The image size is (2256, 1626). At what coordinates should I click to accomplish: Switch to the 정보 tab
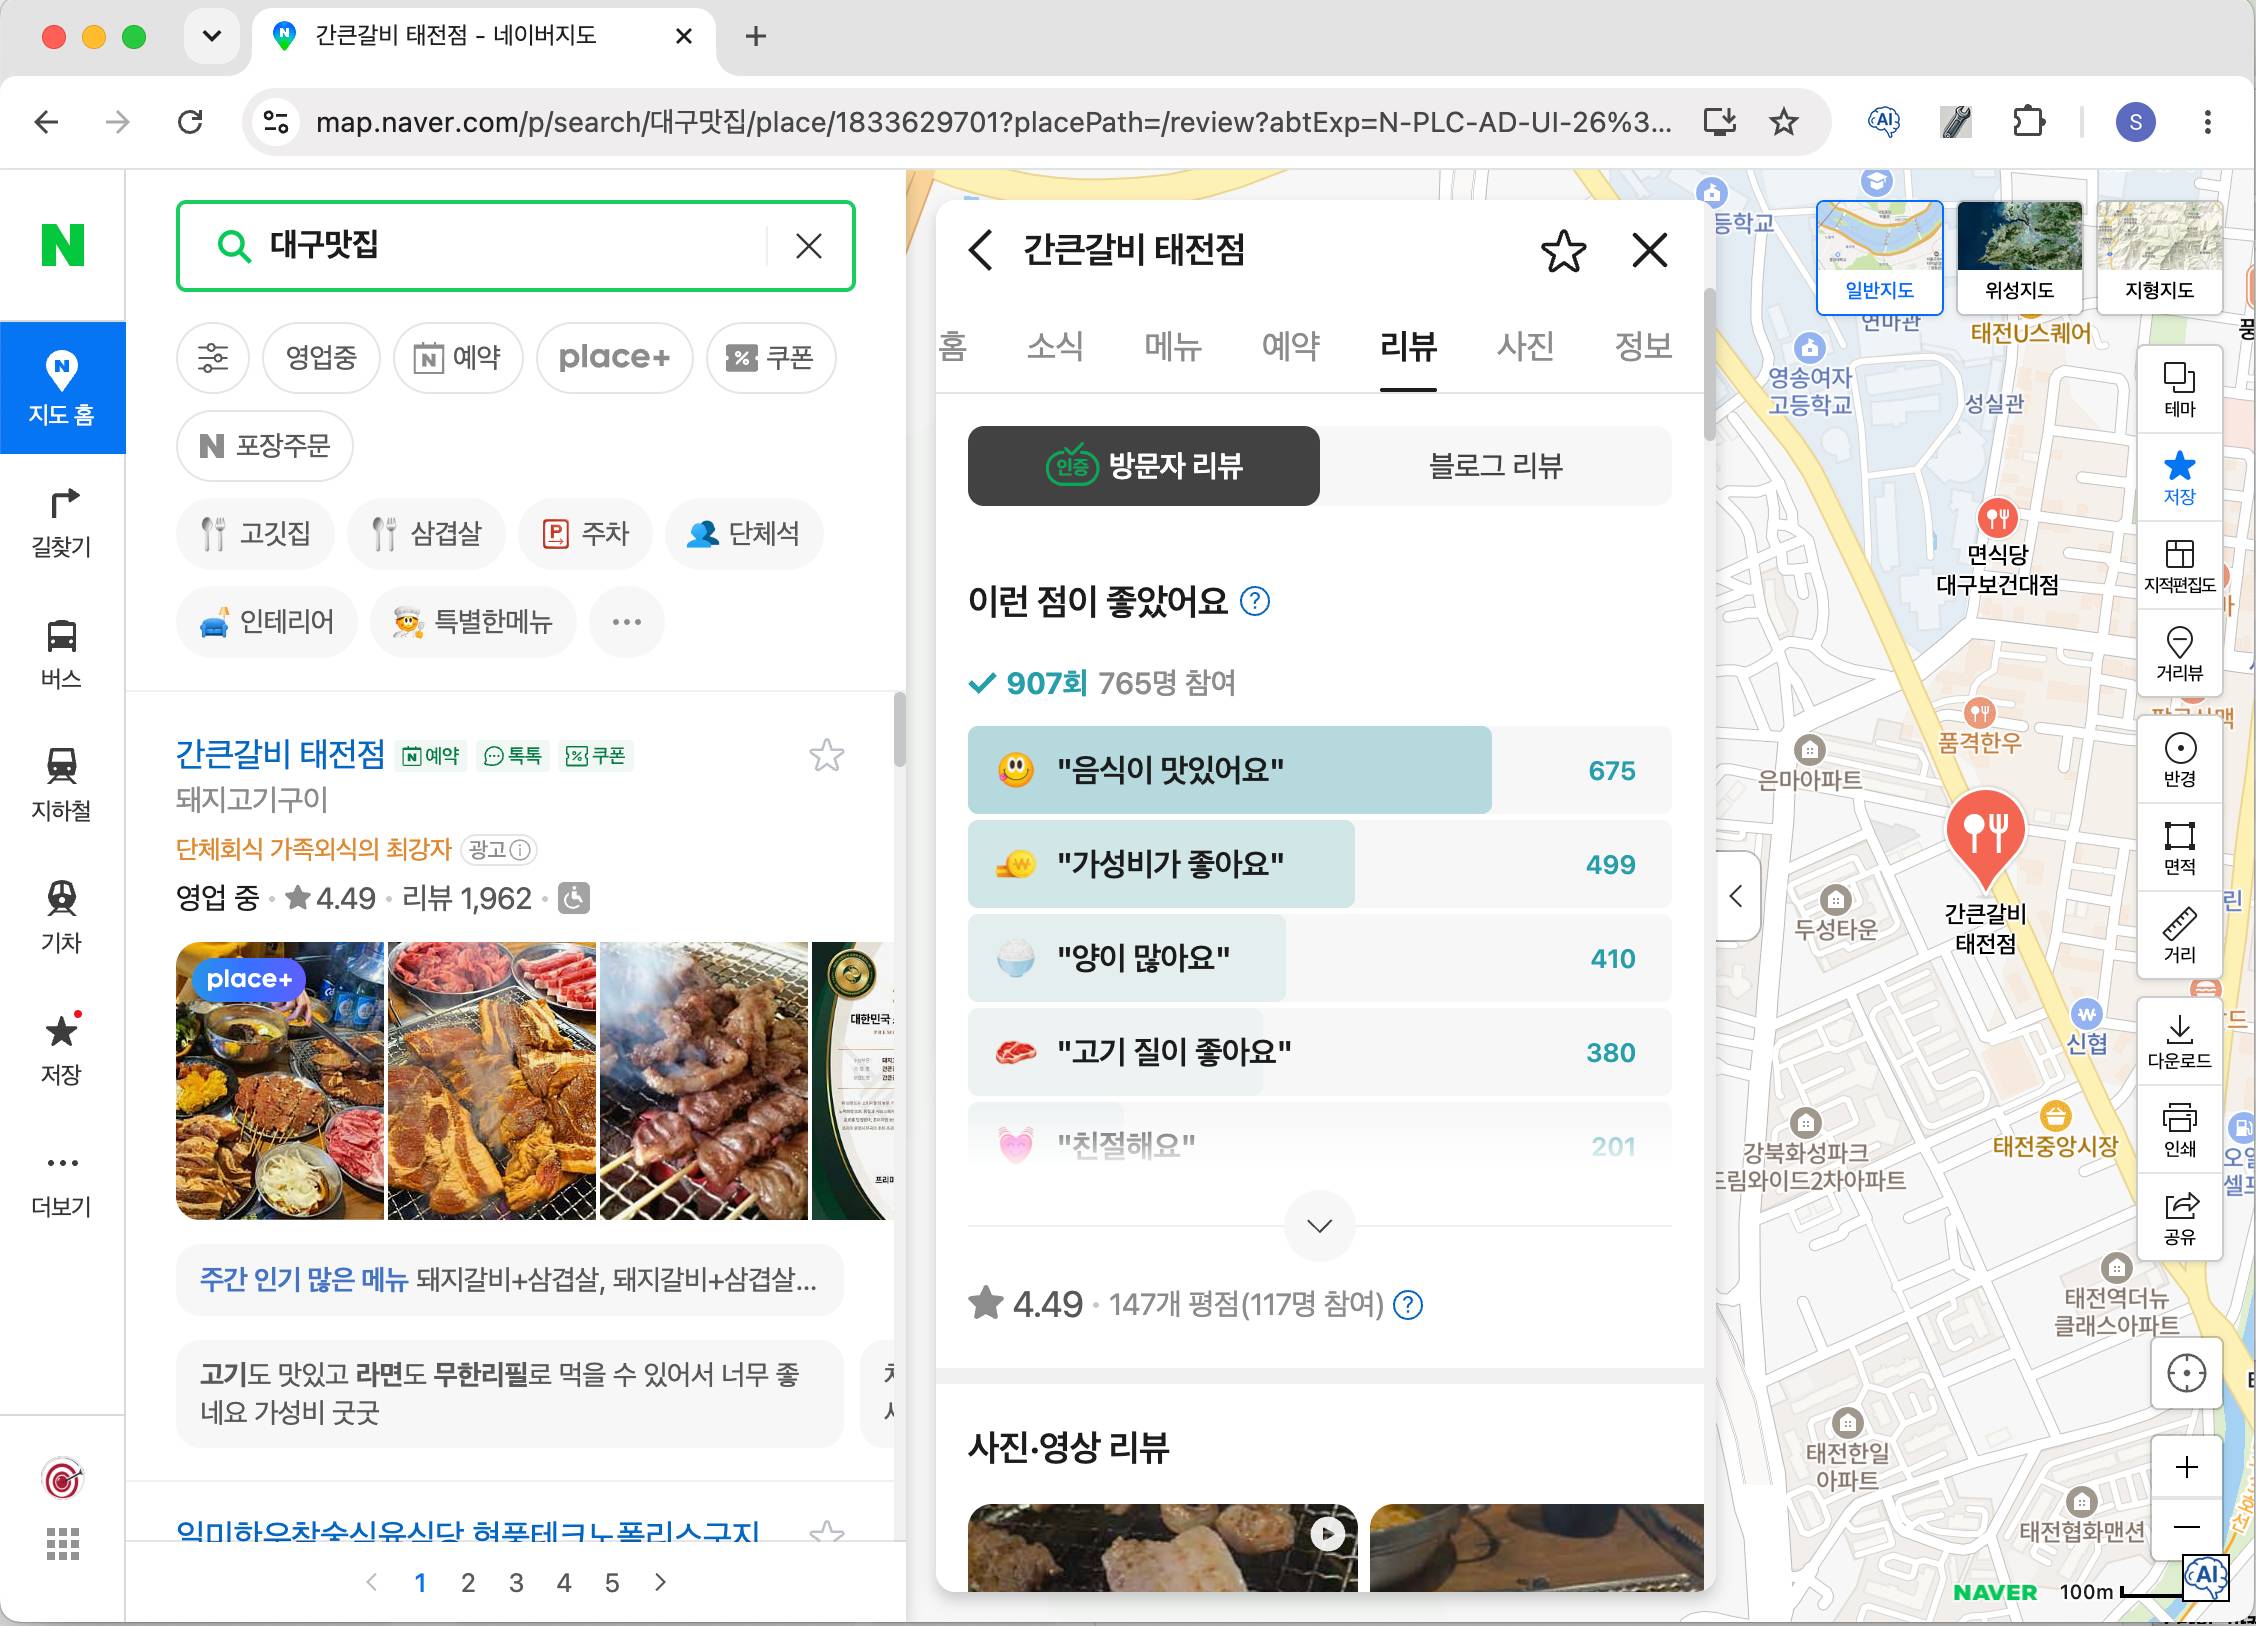coord(1643,346)
